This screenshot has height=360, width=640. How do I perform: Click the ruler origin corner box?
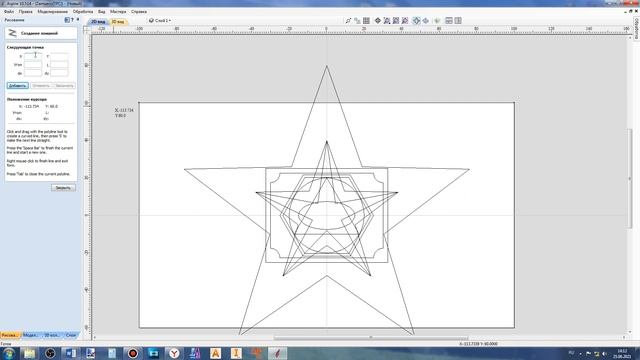[x=87, y=29]
